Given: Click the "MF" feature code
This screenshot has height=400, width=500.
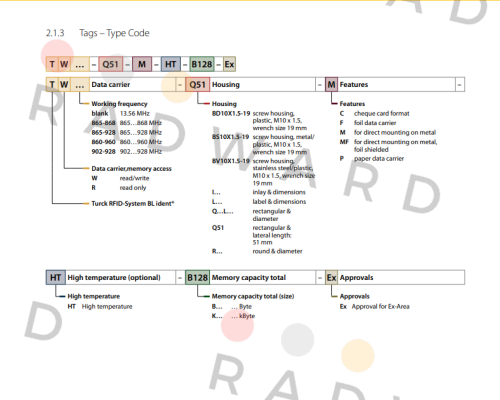Looking at the screenshot, I should (x=344, y=142).
